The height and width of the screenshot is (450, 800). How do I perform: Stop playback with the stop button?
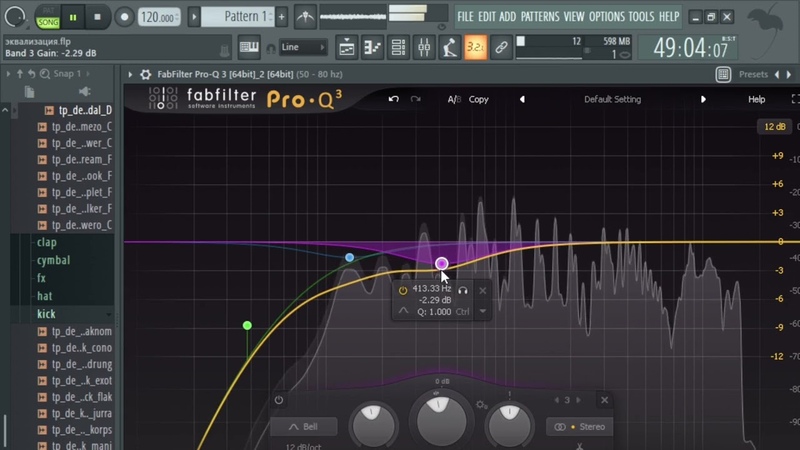[x=97, y=17]
